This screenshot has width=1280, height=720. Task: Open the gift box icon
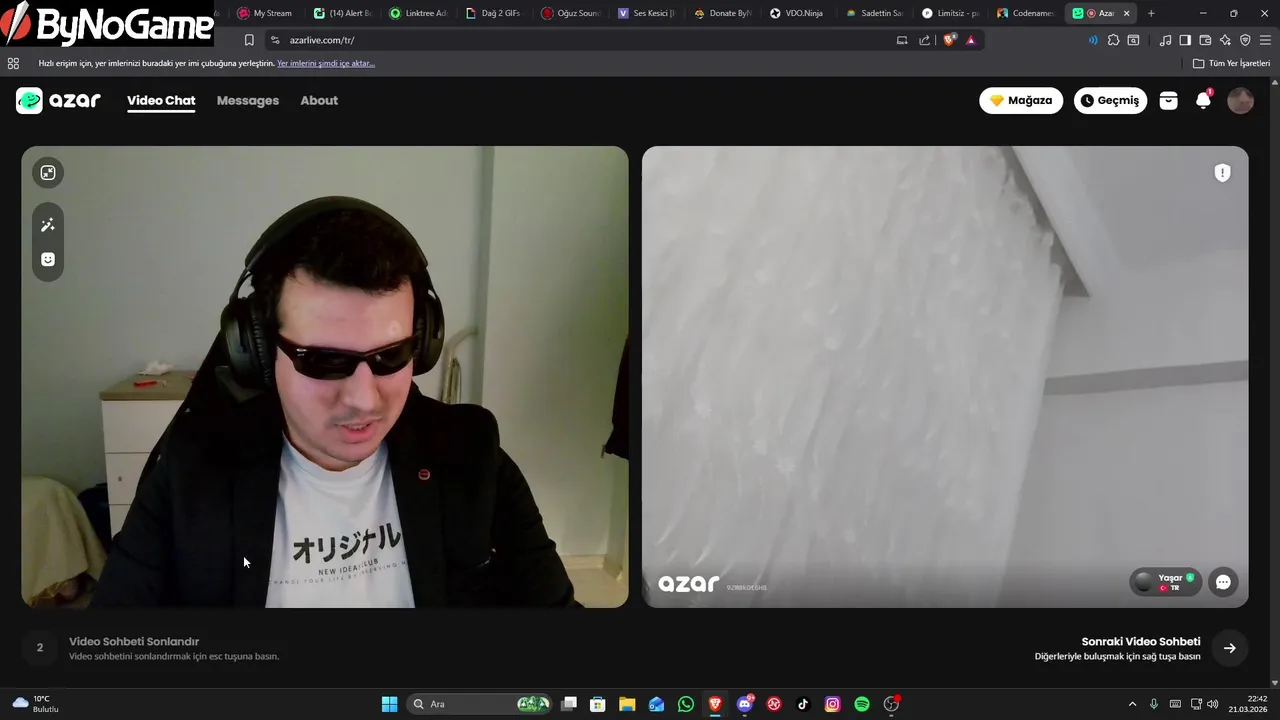pos(1168,100)
